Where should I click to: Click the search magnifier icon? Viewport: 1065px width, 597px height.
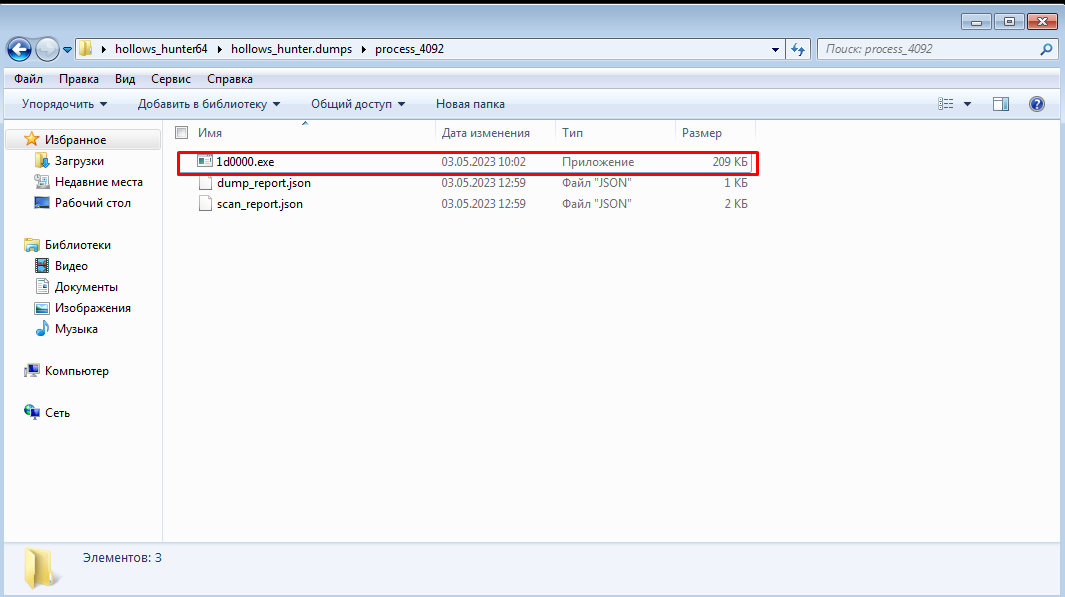click(x=1046, y=49)
